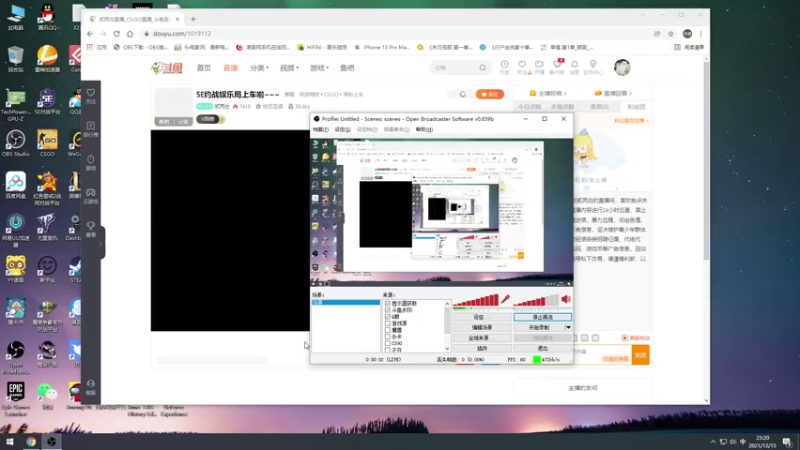Adjust the OBS desktop volume meter
This screenshot has height=450, width=800.
click(536, 300)
